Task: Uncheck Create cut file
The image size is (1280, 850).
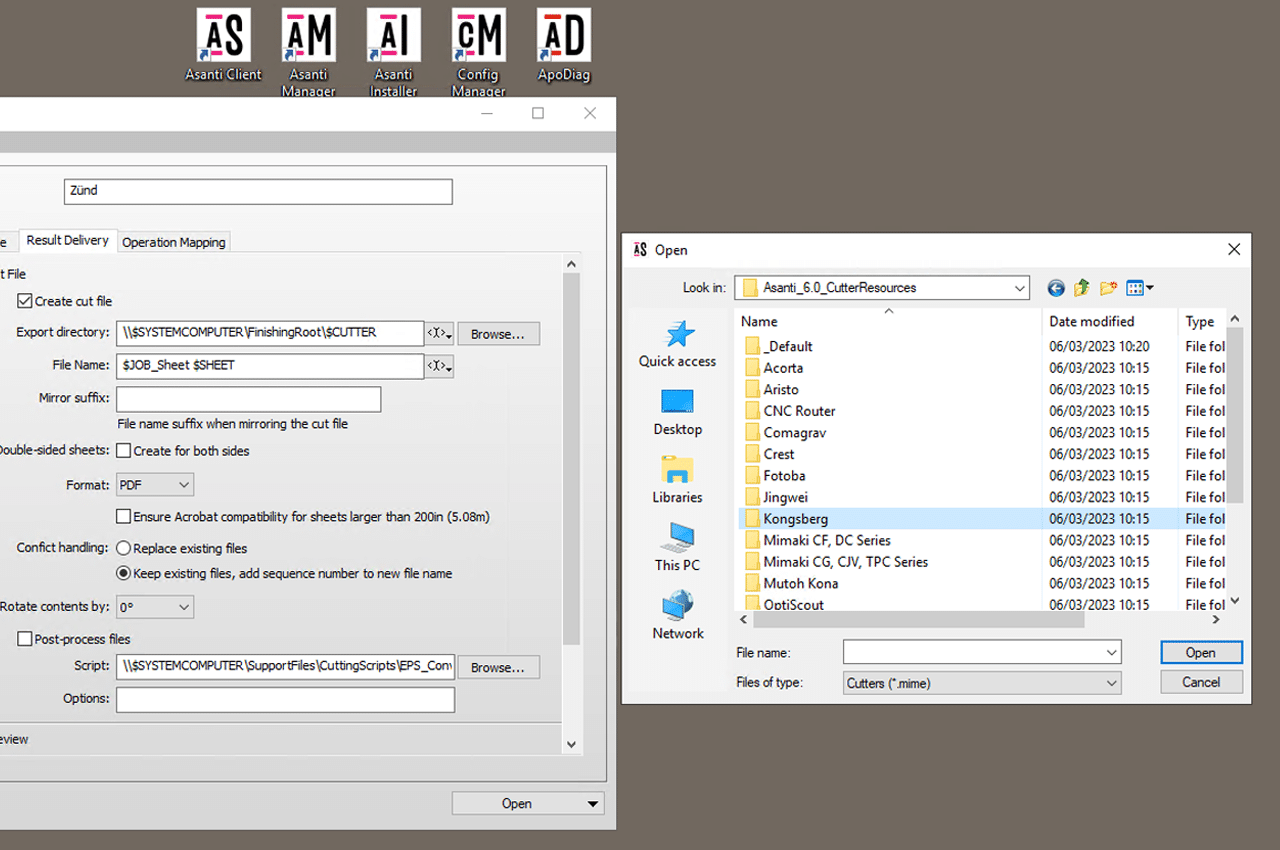Action: [24, 301]
